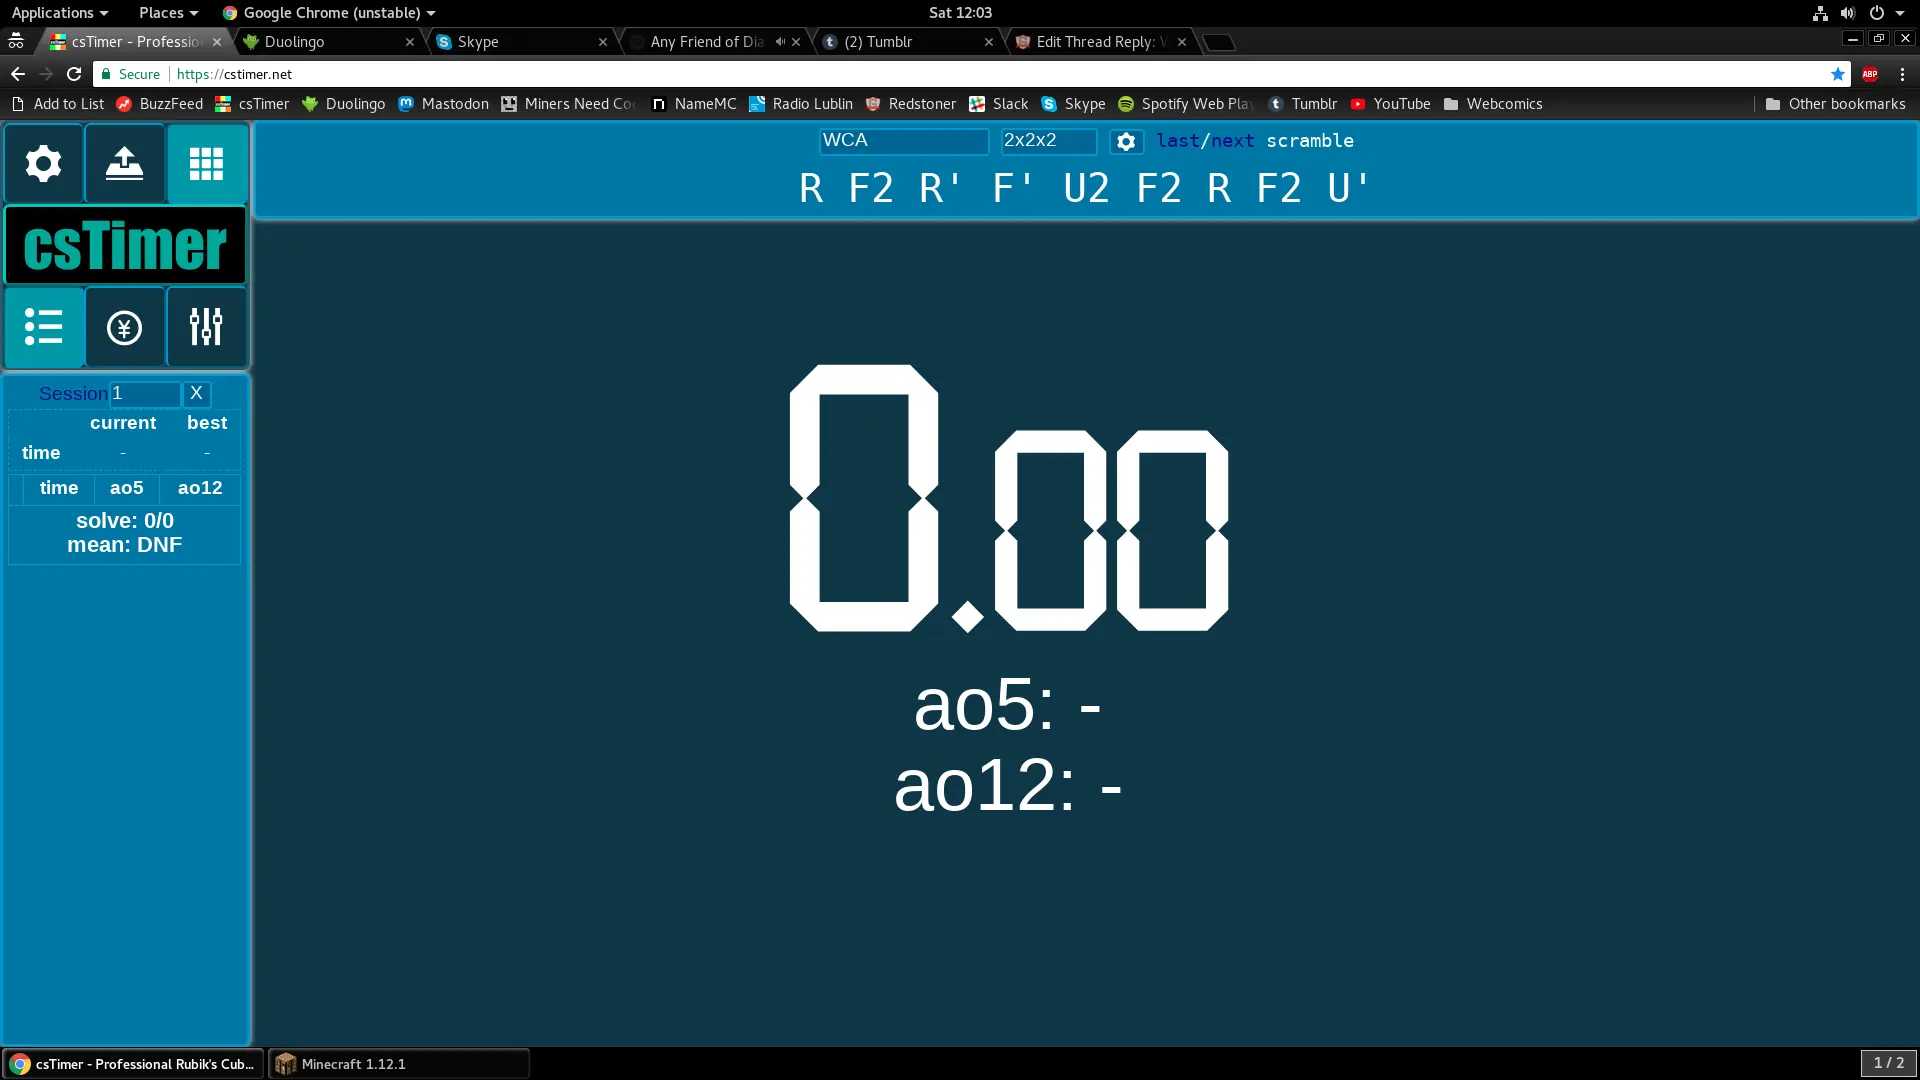Toggle the sliders options icon

tap(207, 327)
